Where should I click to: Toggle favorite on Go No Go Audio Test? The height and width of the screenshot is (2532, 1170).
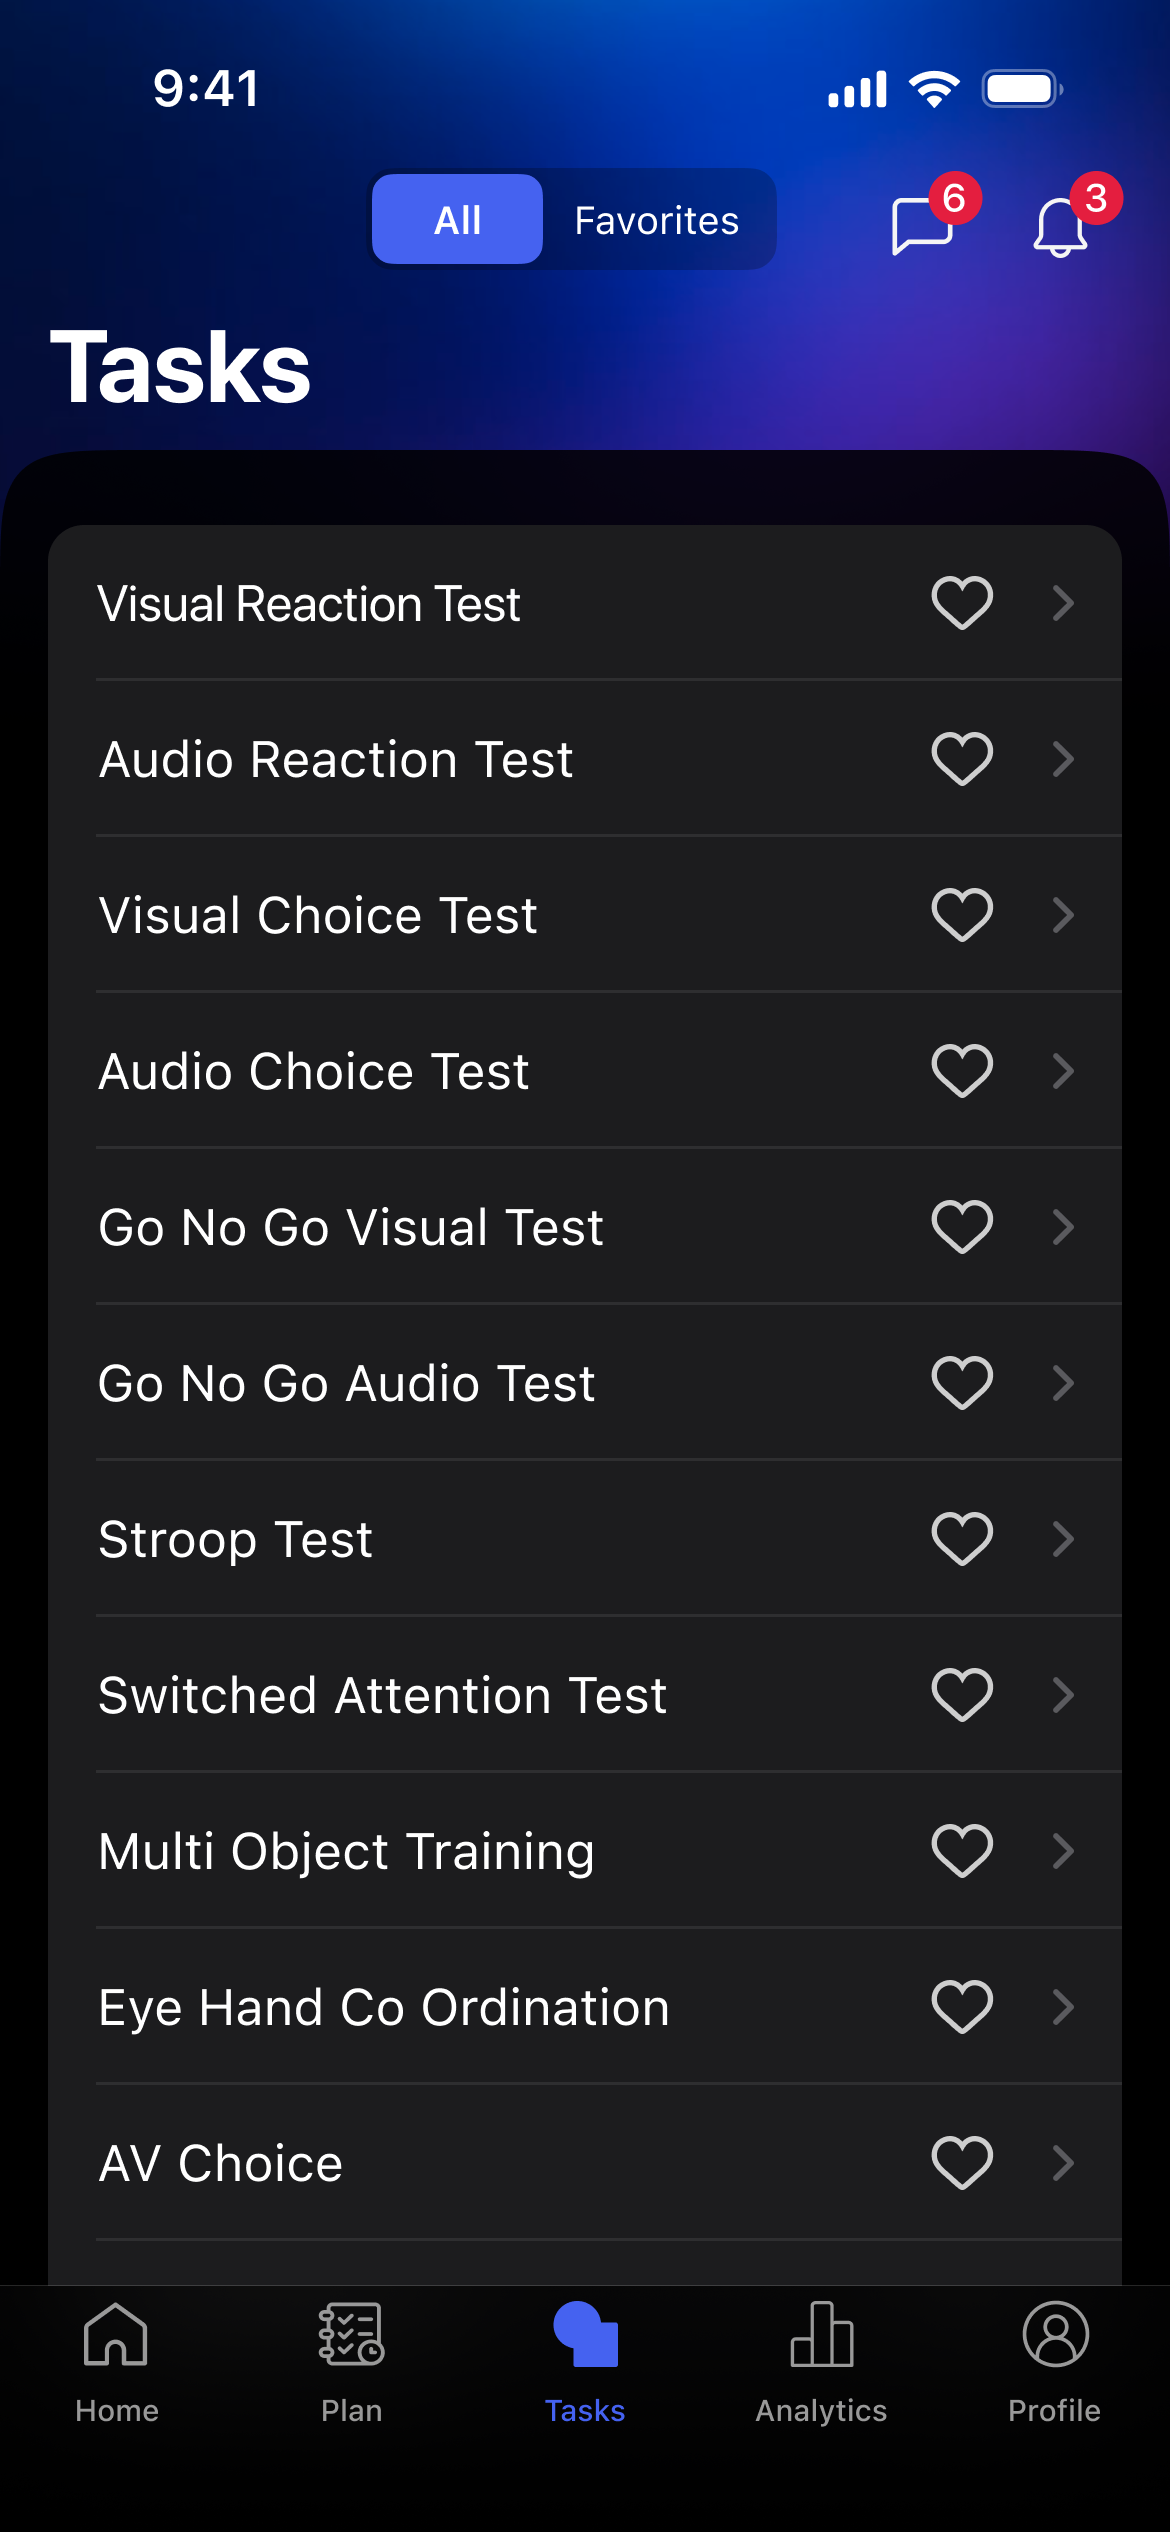pyautogui.click(x=962, y=1383)
